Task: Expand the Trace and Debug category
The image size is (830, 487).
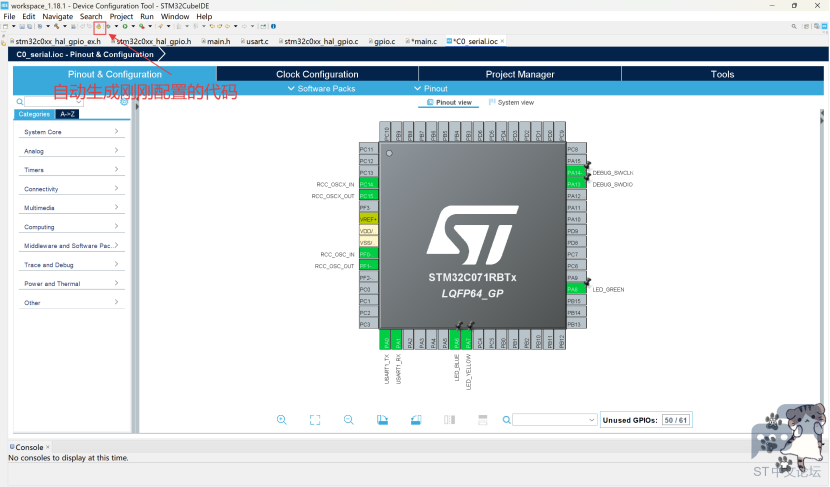Action: coord(71,265)
